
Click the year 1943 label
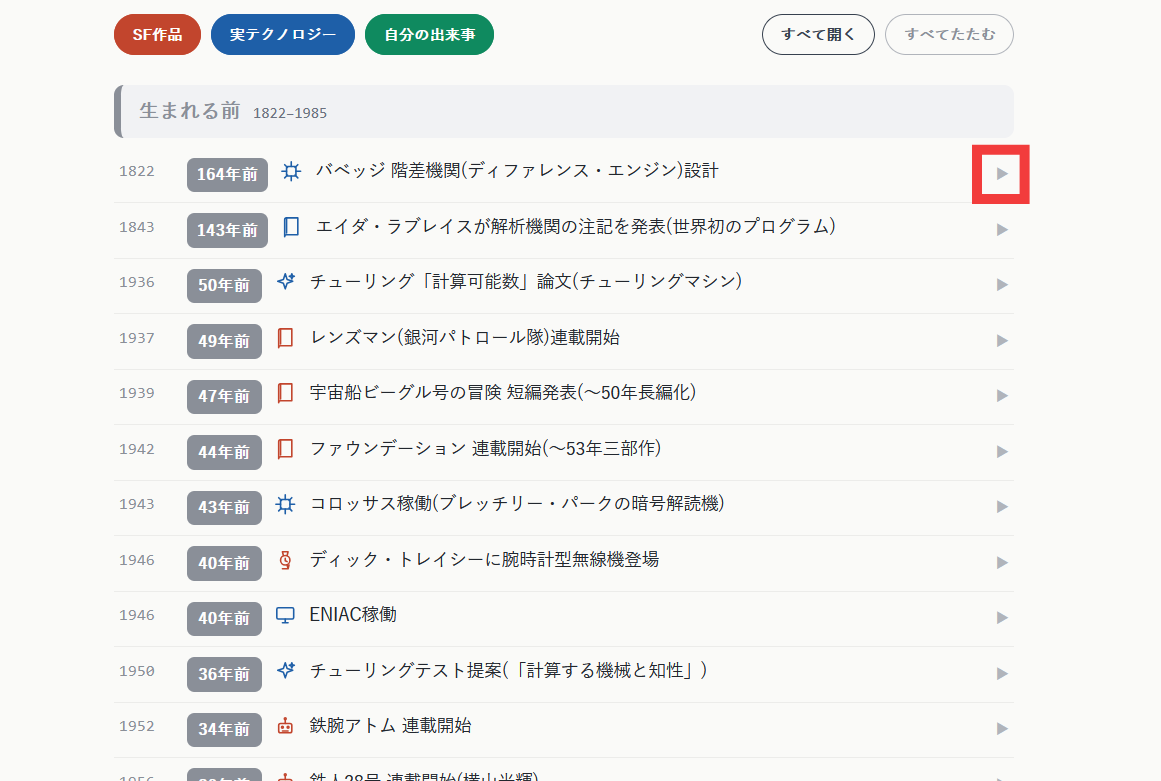[x=137, y=505]
